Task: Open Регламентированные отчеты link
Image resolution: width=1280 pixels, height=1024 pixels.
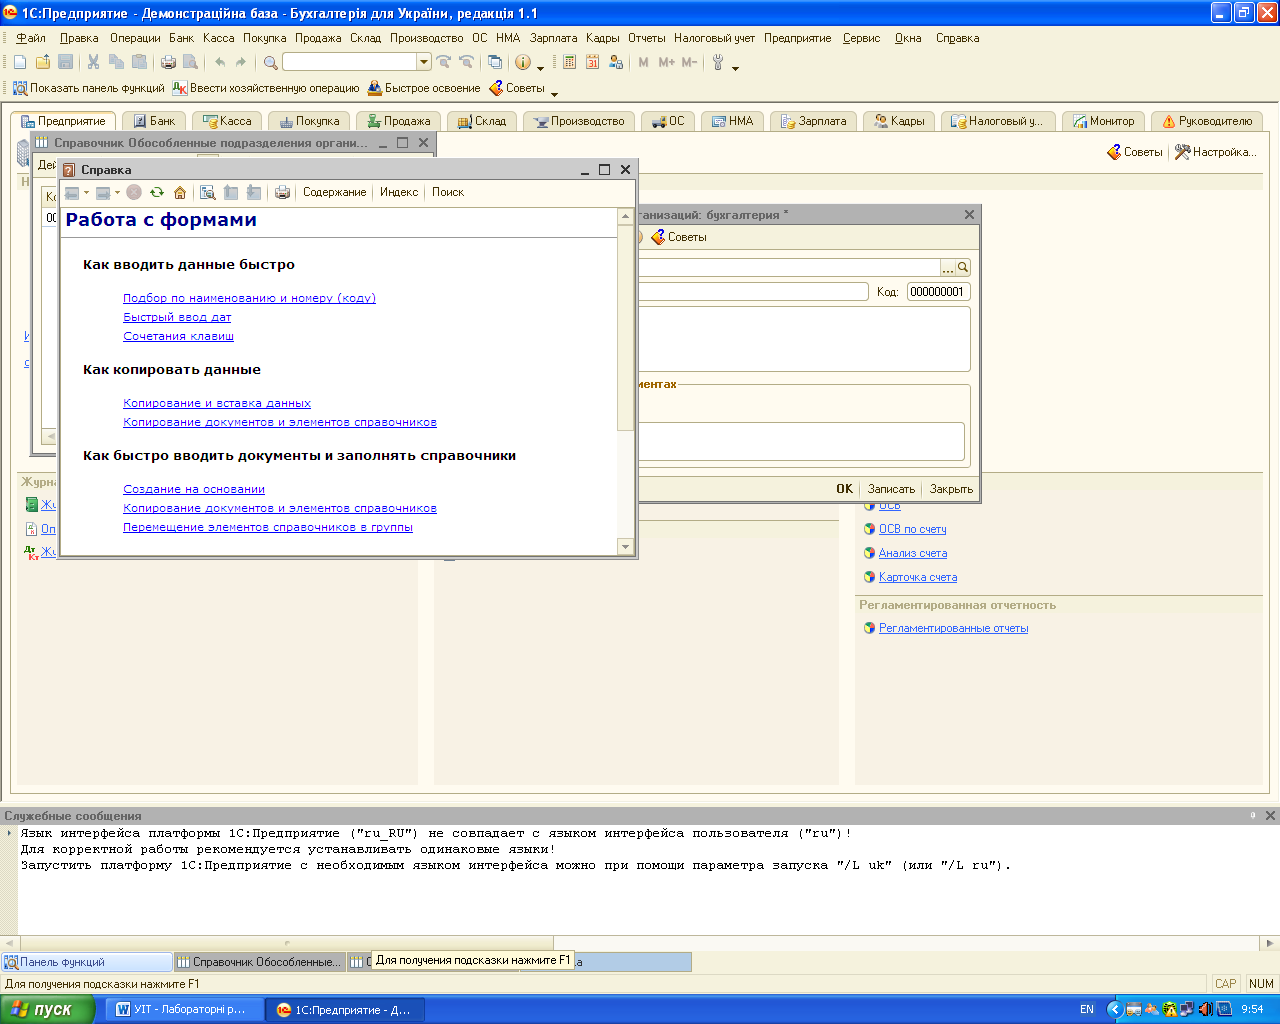Action: [953, 628]
